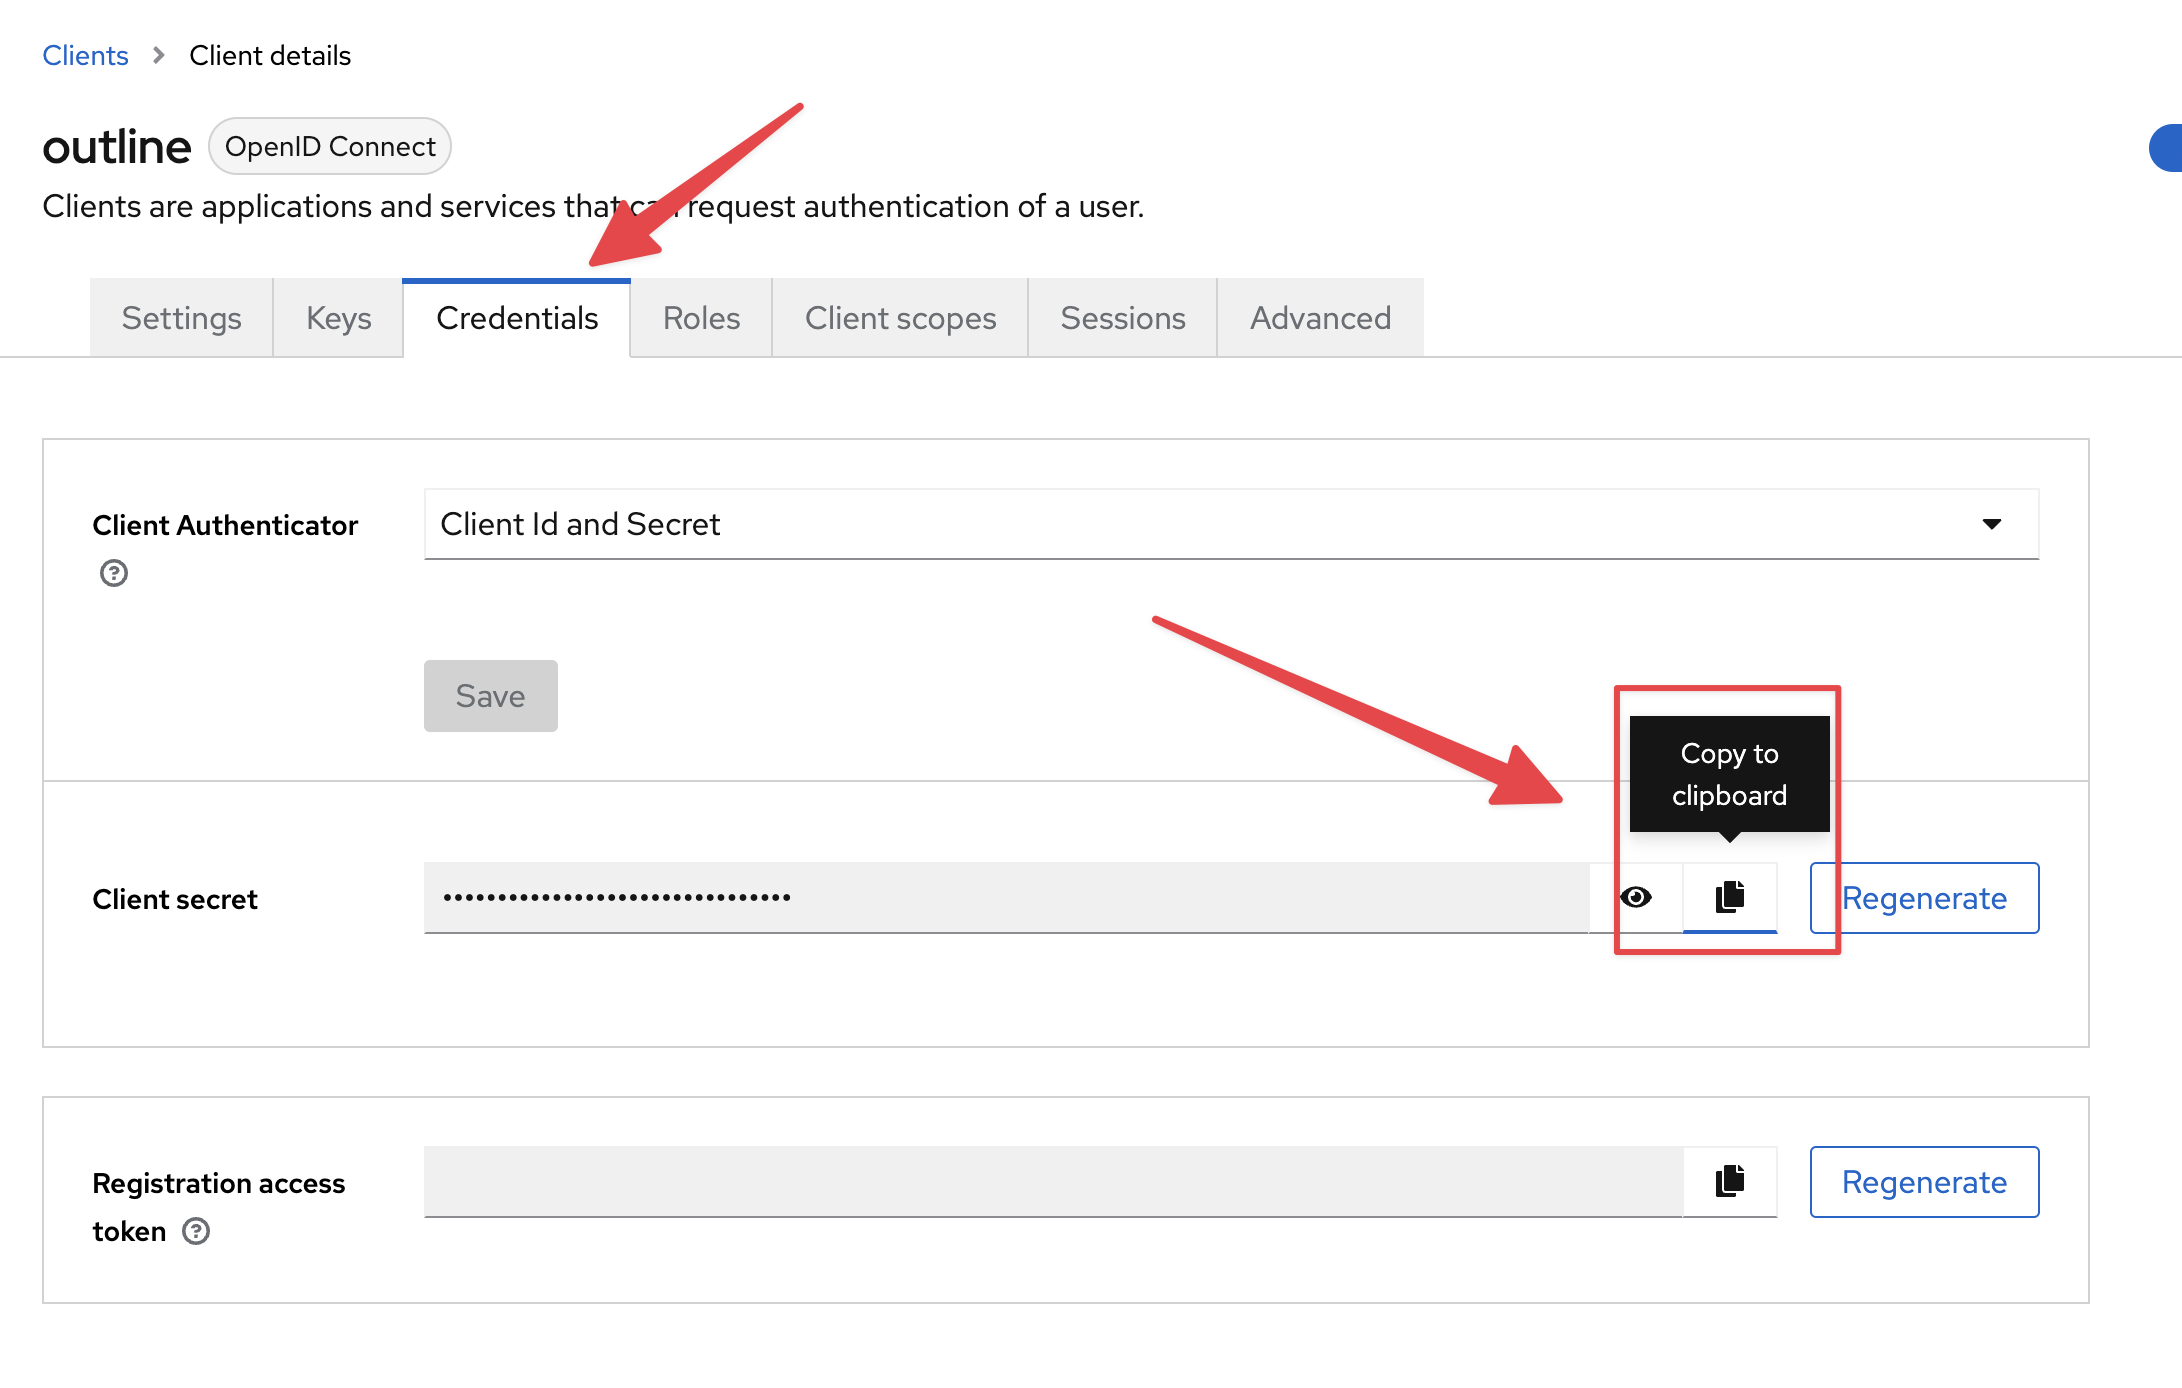Screen dimensions: 2182x1388
Task: Click the breadcrumb chevron separator
Action: point(158,55)
